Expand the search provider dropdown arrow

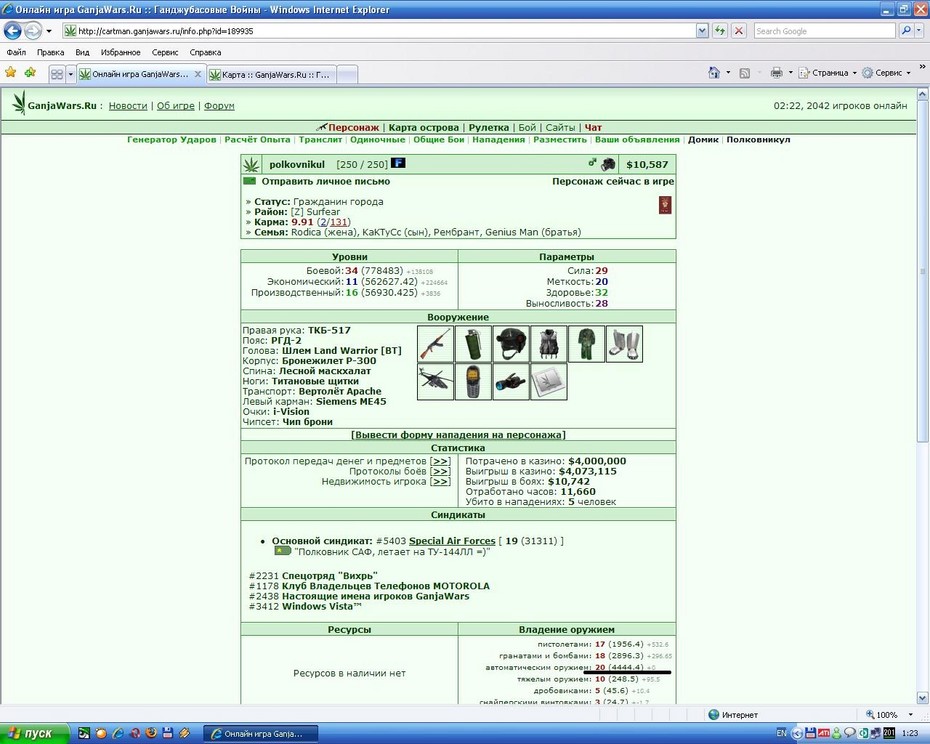pyautogui.click(x=920, y=31)
